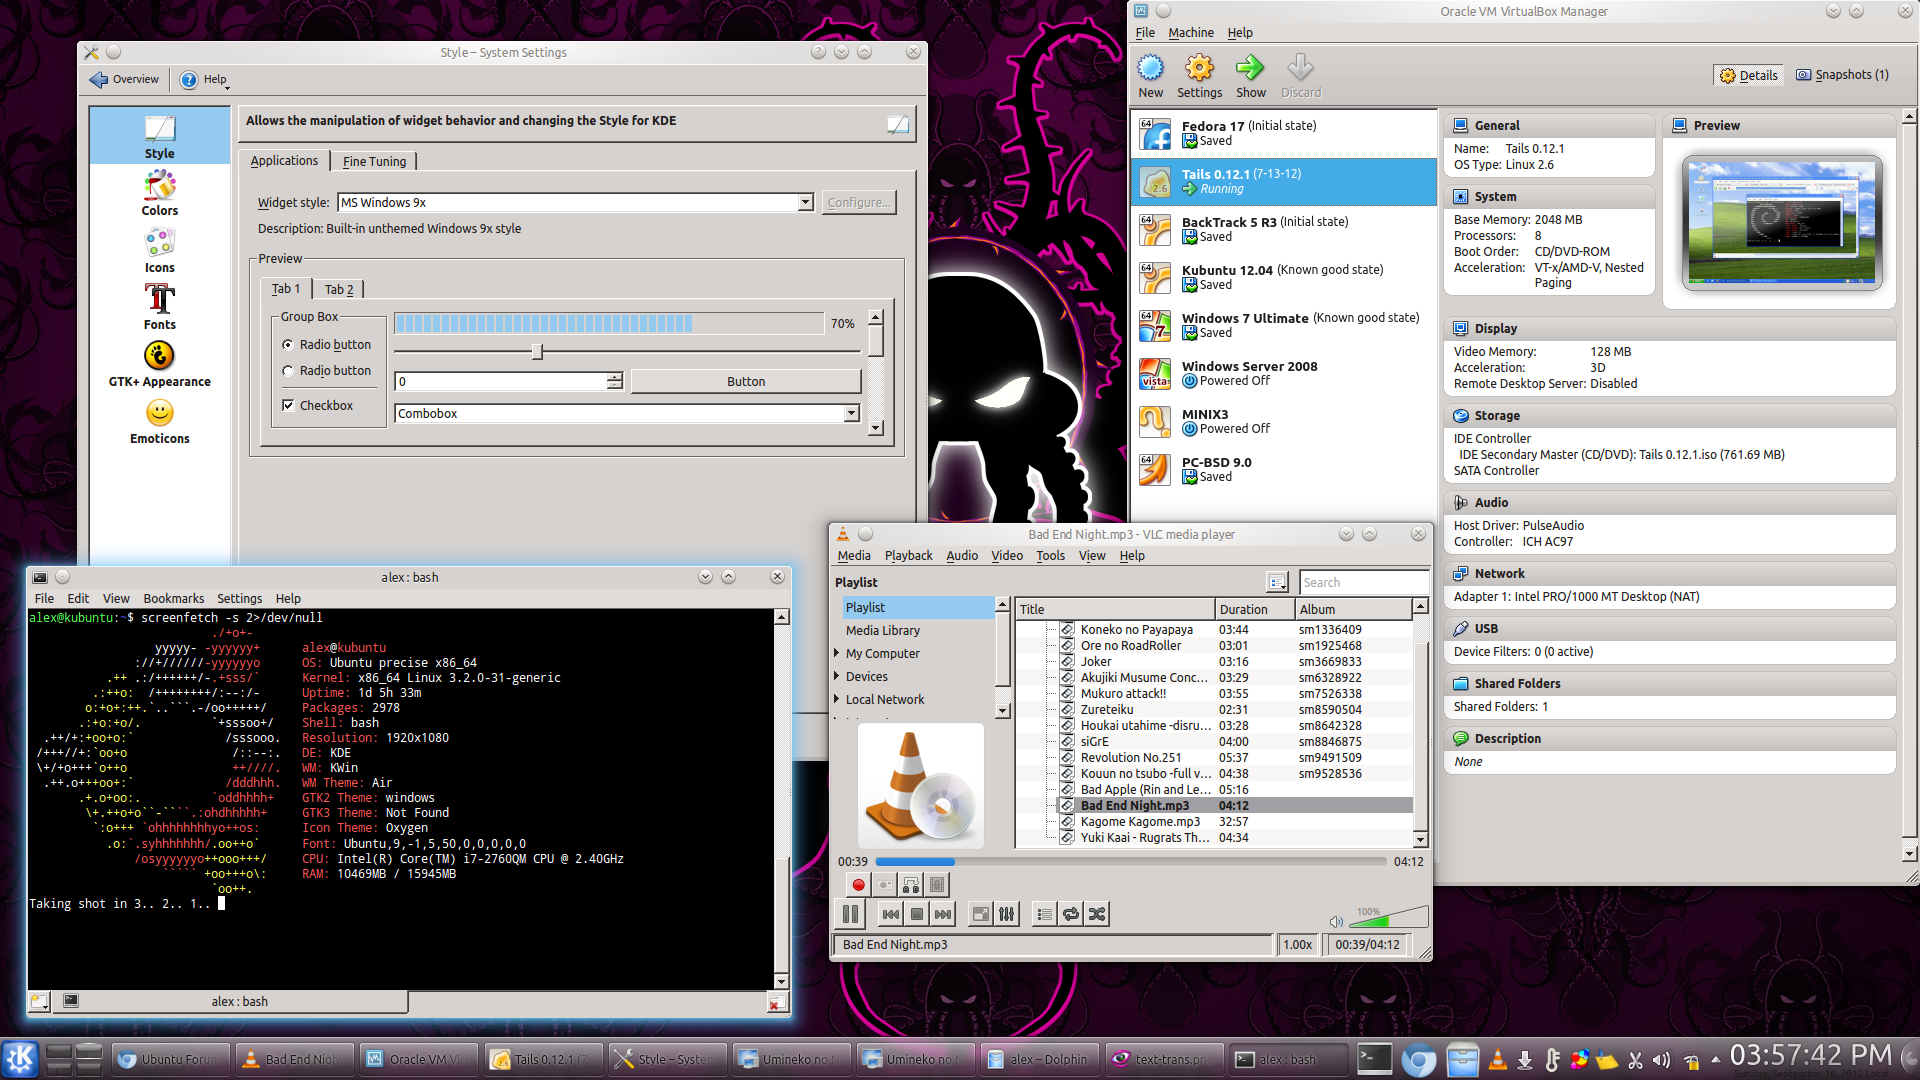This screenshot has width=1920, height=1080.
Task: Open GTK+ Appearance settings
Action: [x=160, y=364]
